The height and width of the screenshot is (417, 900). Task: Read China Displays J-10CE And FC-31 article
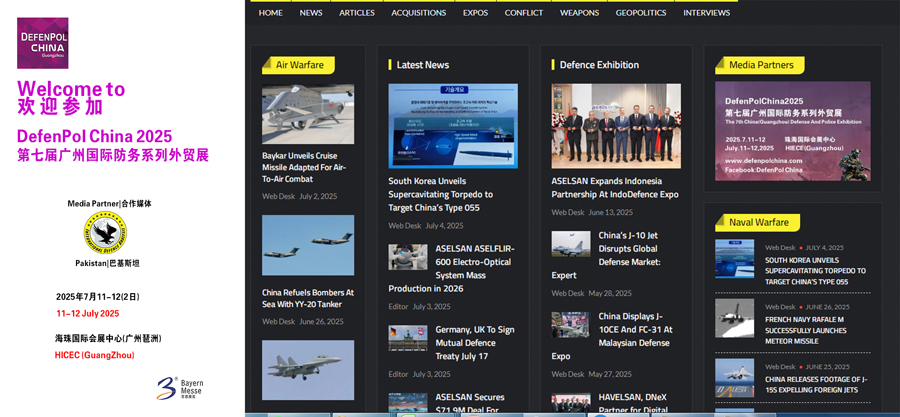tap(612, 336)
